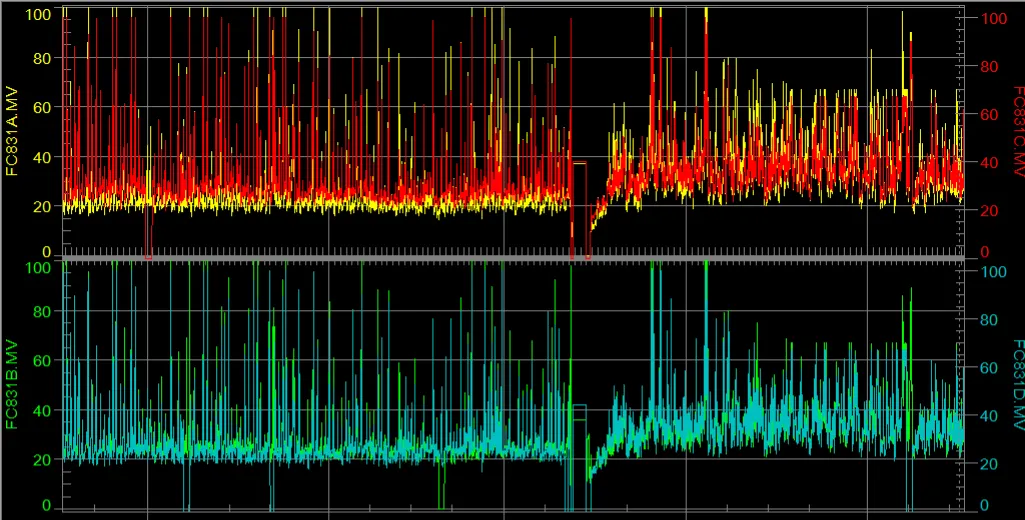The image size is (1025, 520).
Task: Click the 40 tick on the green FC831B.MV axis
Action: pos(42,410)
